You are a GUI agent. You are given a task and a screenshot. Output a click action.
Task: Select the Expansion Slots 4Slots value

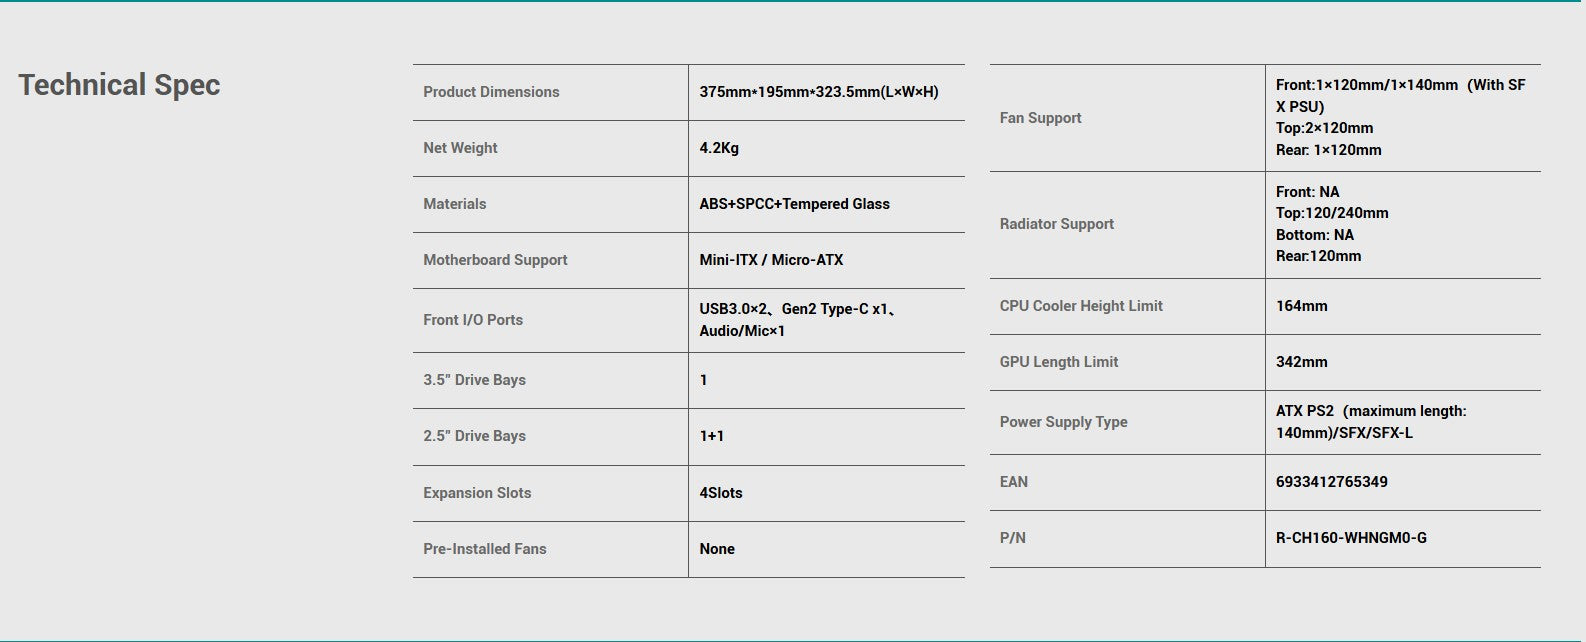pyautogui.click(x=721, y=493)
